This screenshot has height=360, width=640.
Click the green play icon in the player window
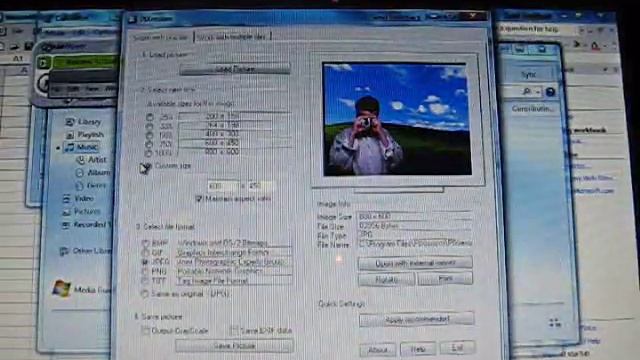[x=44, y=62]
